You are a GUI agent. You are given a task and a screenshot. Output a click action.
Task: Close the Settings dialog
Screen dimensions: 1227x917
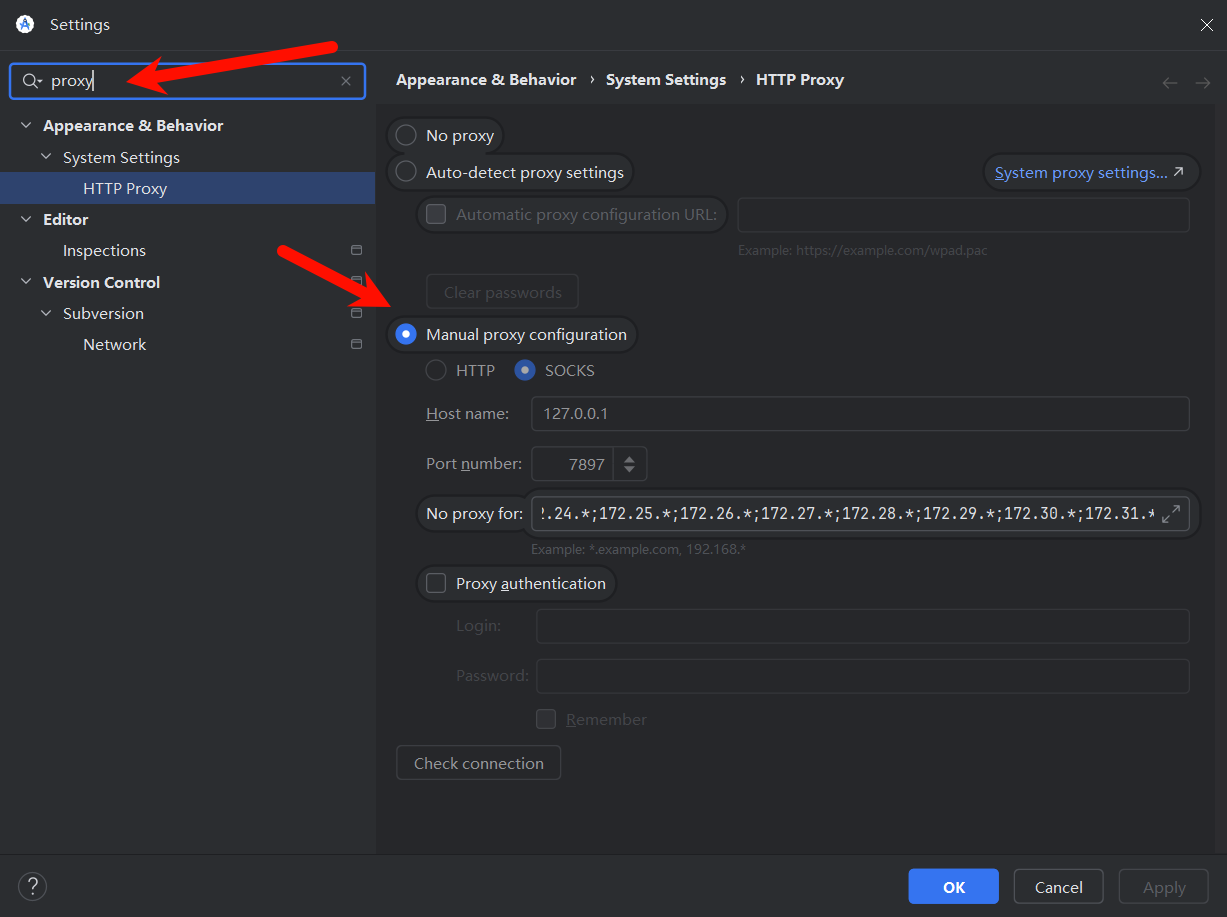click(1207, 25)
